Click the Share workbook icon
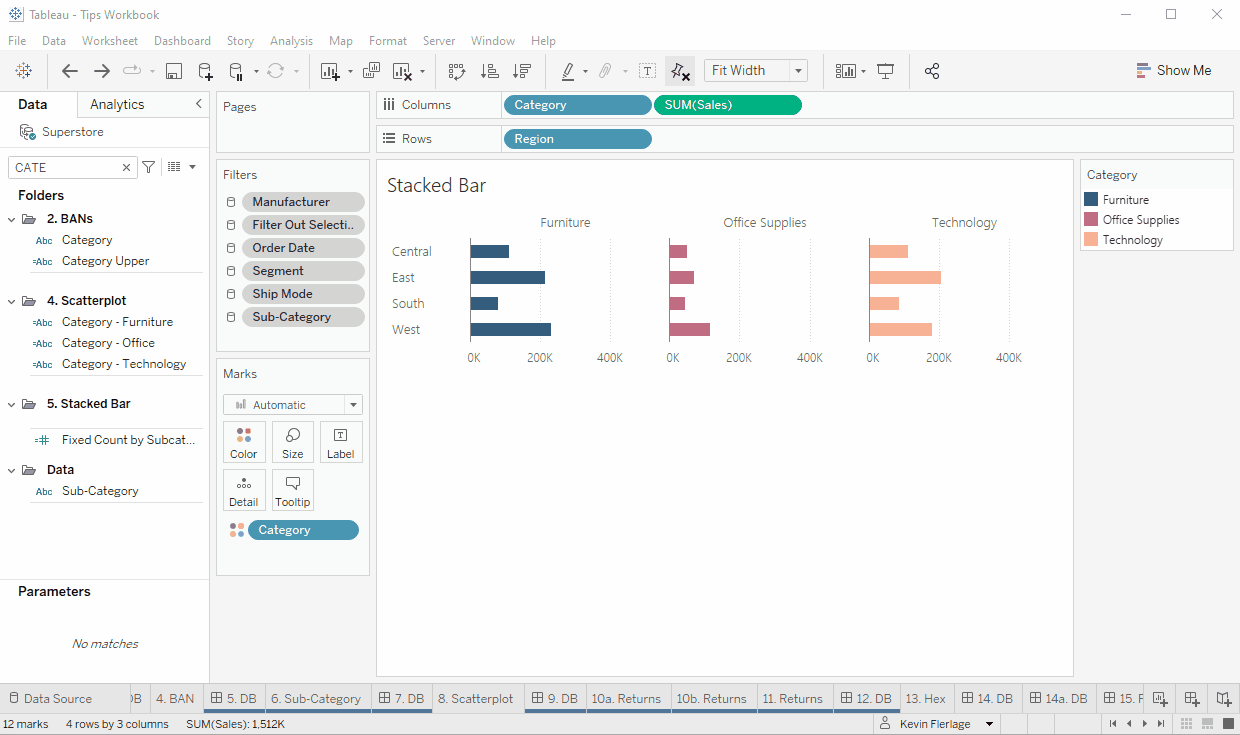This screenshot has height=735, width=1240. [932, 71]
